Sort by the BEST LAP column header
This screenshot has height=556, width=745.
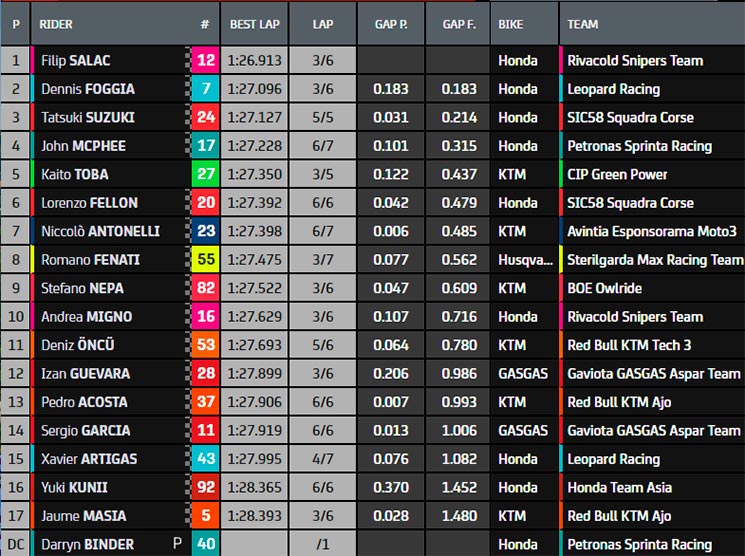[255, 24]
